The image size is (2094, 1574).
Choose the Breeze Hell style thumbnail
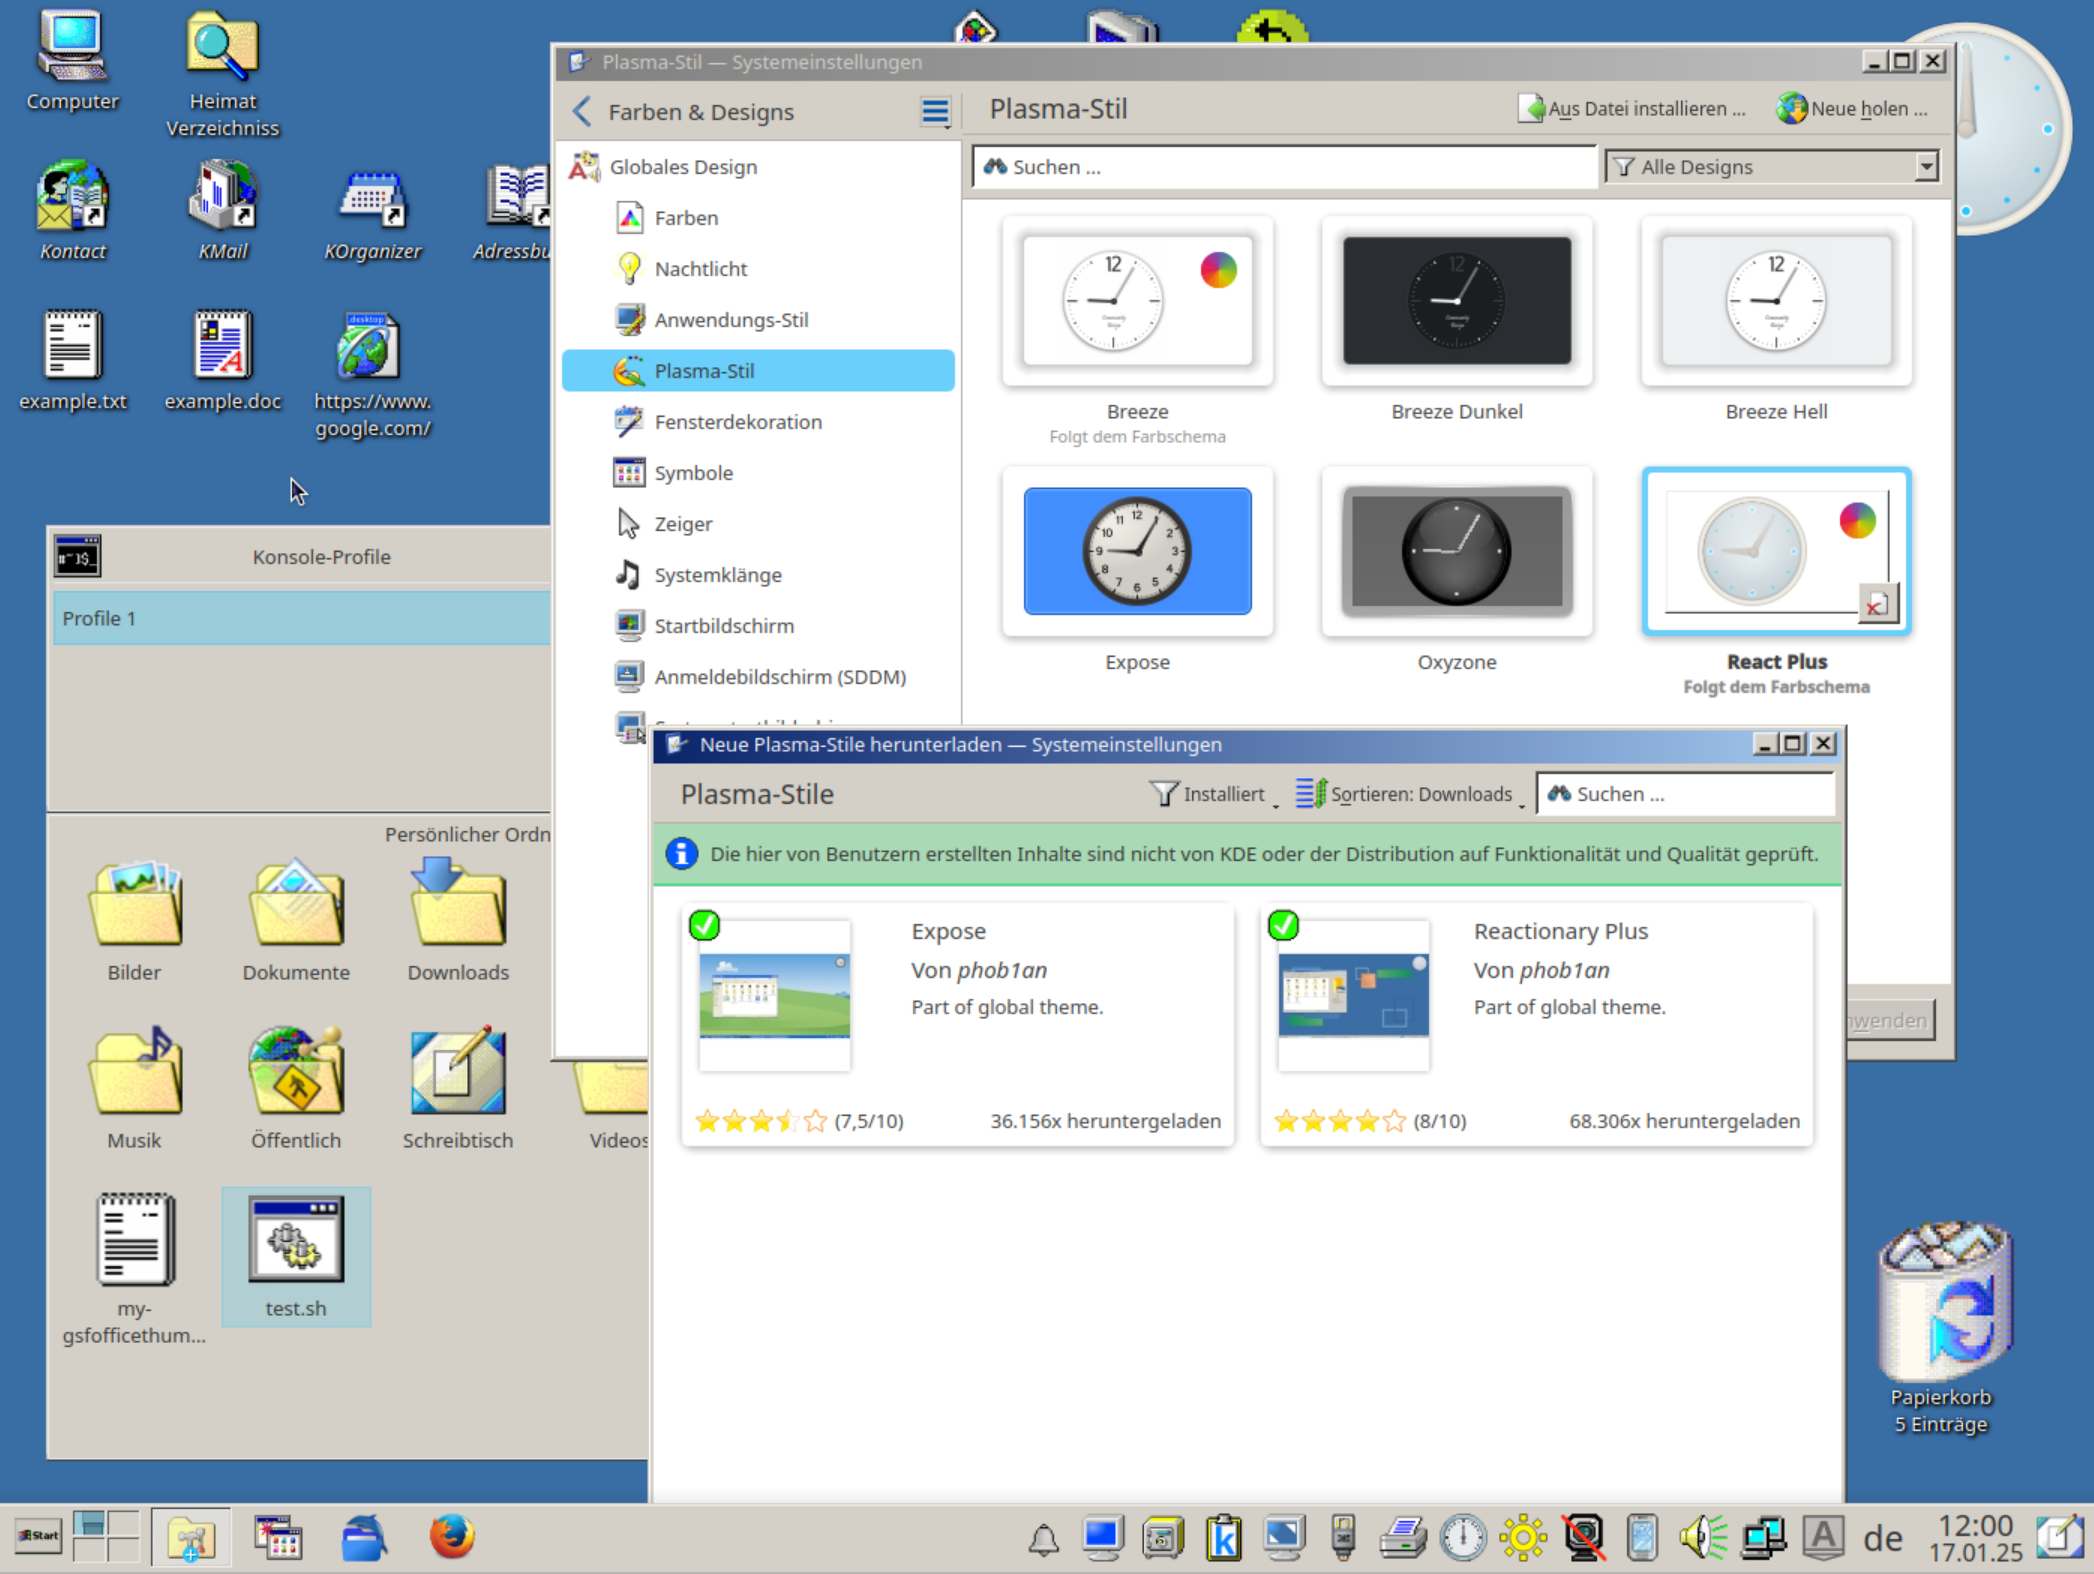click(1776, 301)
